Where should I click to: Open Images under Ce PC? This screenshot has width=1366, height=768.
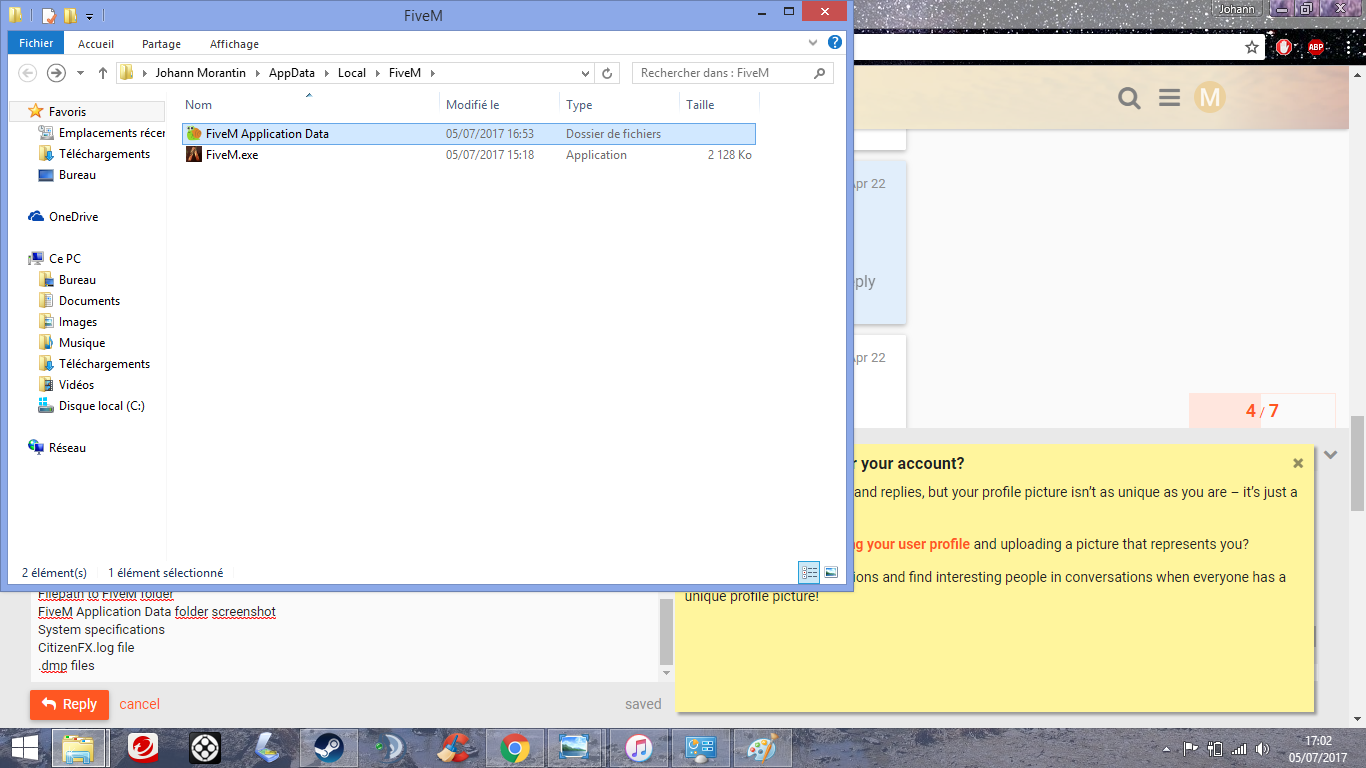coord(68,322)
